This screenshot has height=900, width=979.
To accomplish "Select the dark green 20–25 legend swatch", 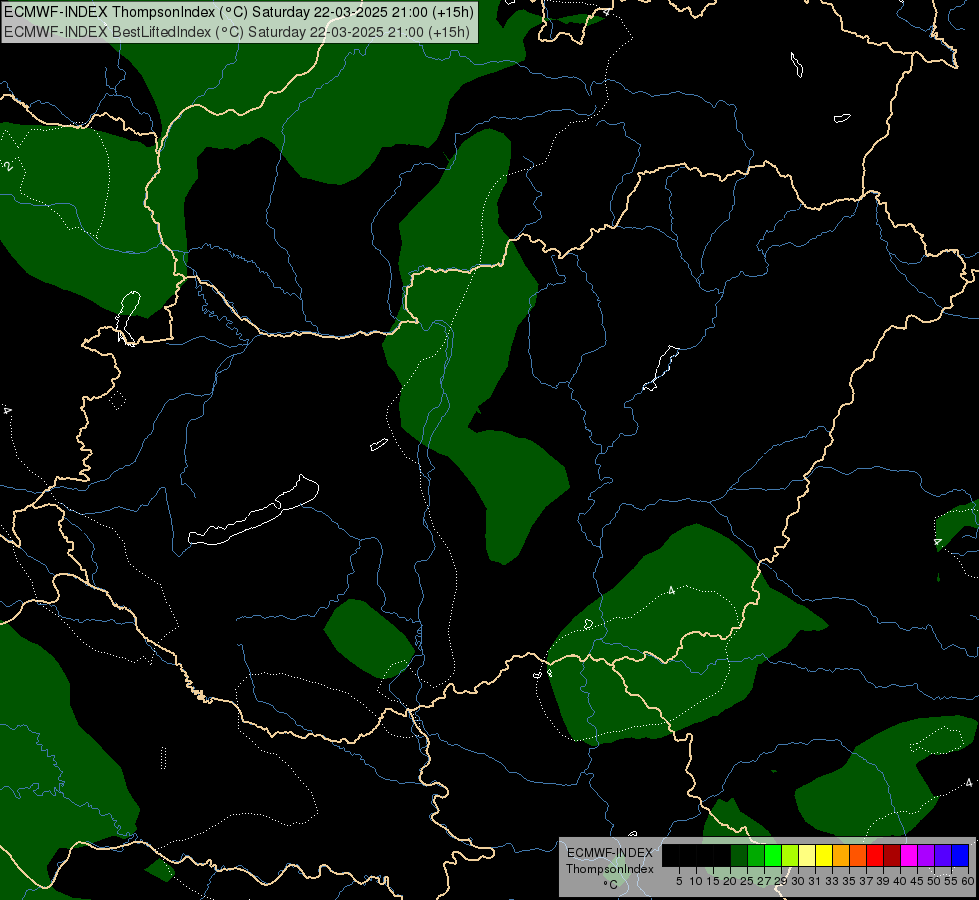I will [x=739, y=855].
